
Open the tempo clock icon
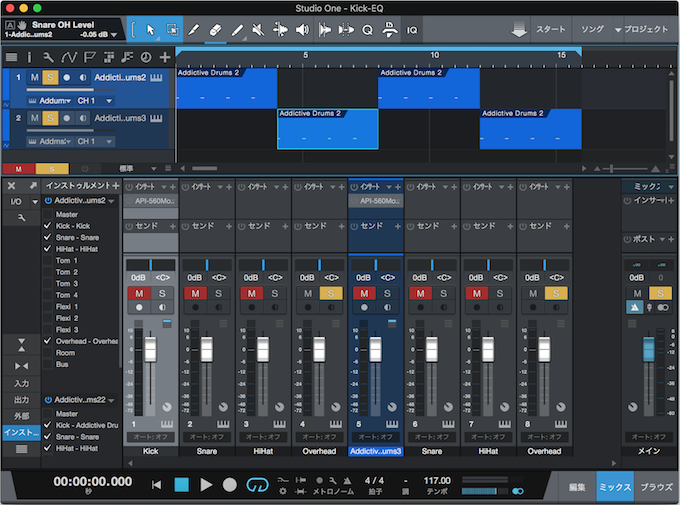point(146,57)
